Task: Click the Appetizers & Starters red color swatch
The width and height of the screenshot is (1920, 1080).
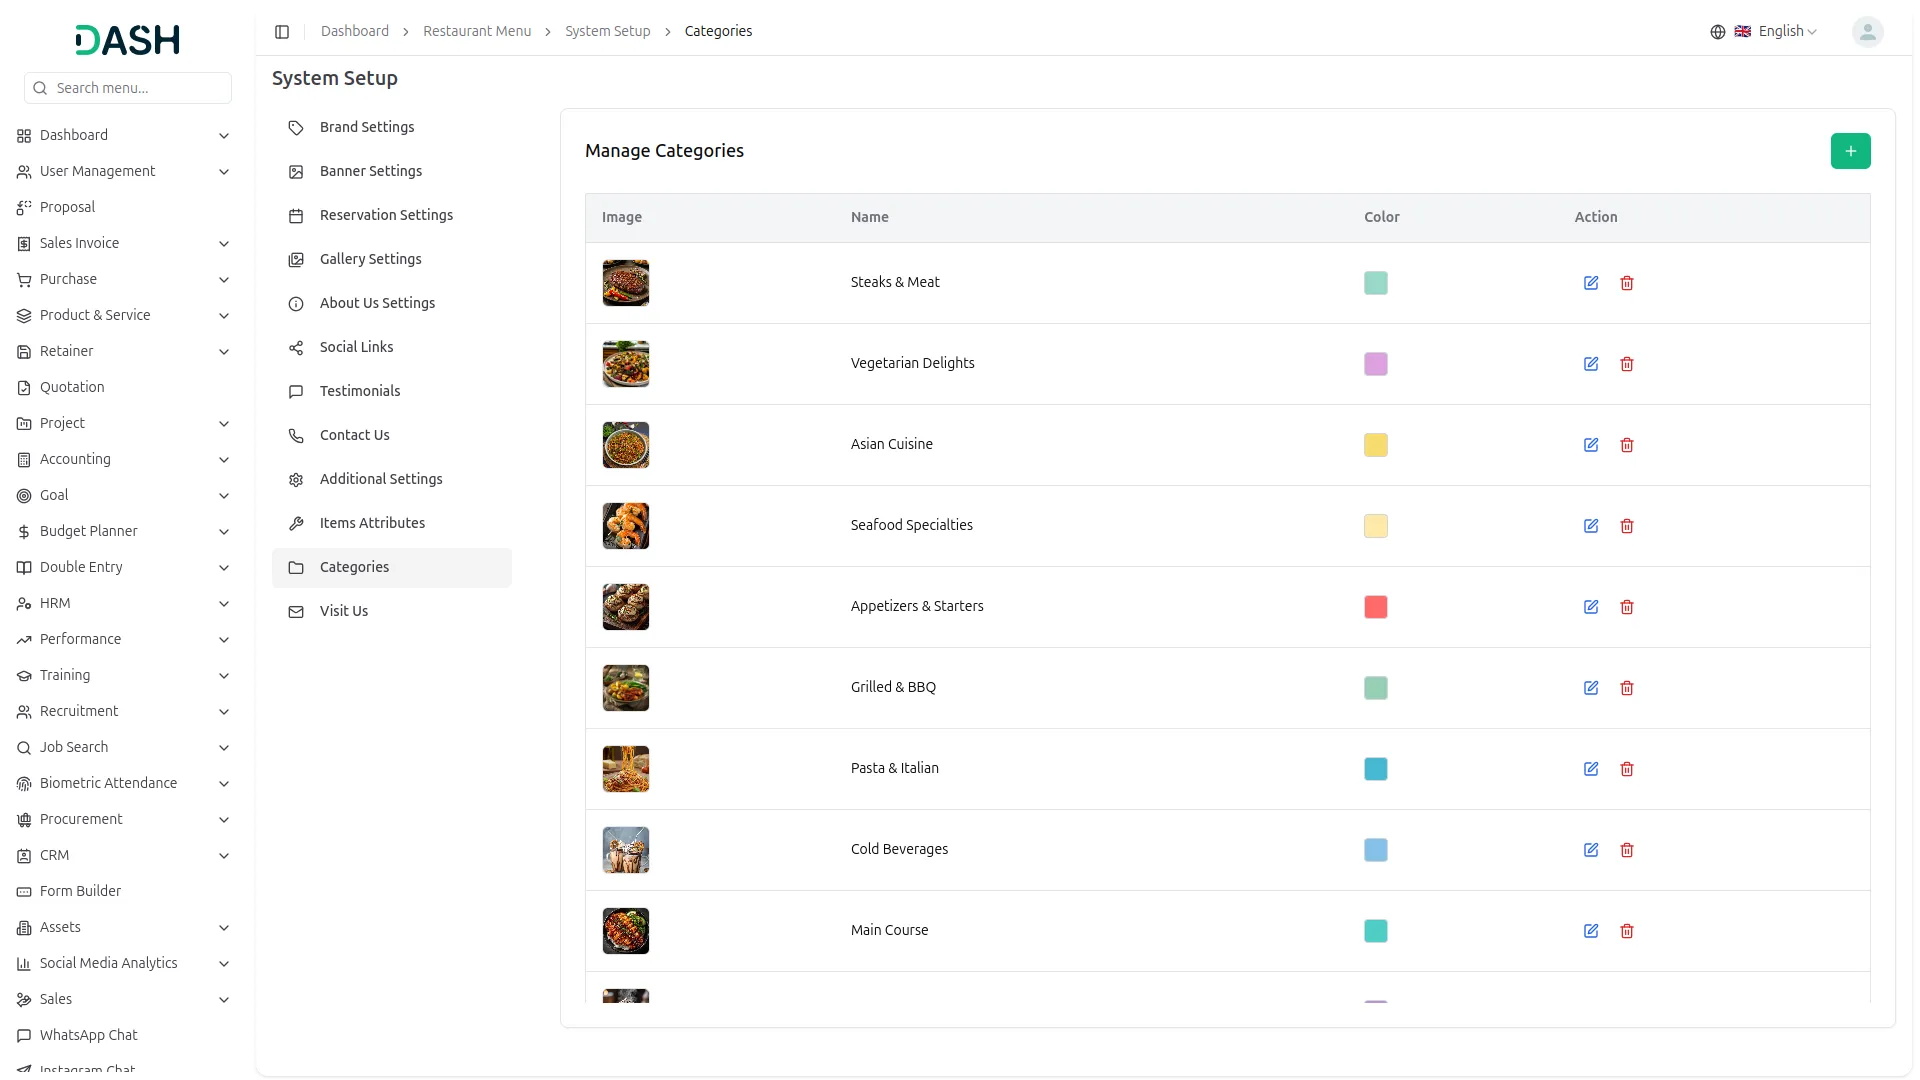Action: click(x=1375, y=607)
